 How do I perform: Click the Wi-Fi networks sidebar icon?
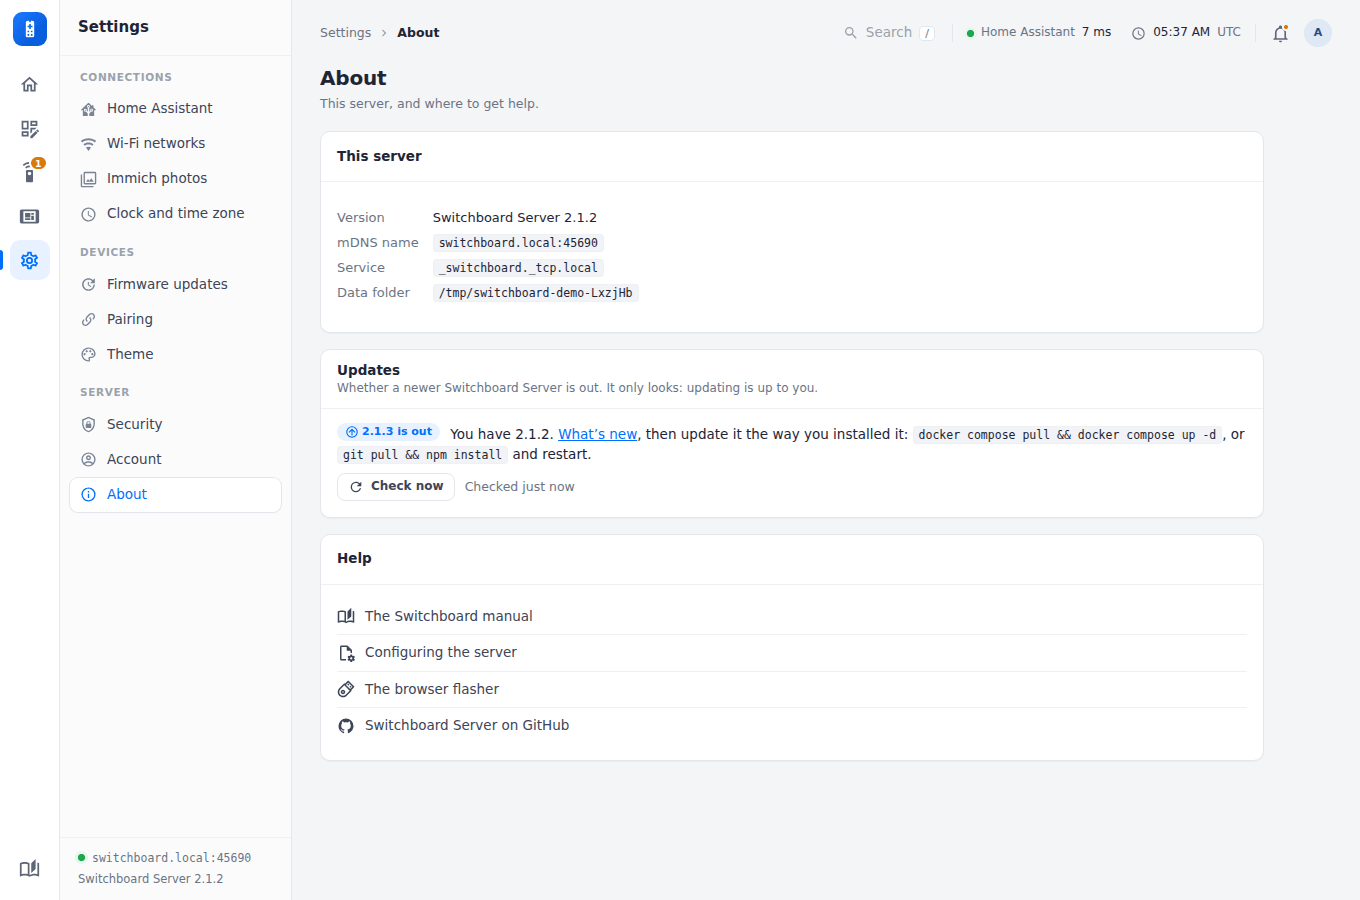click(x=88, y=144)
